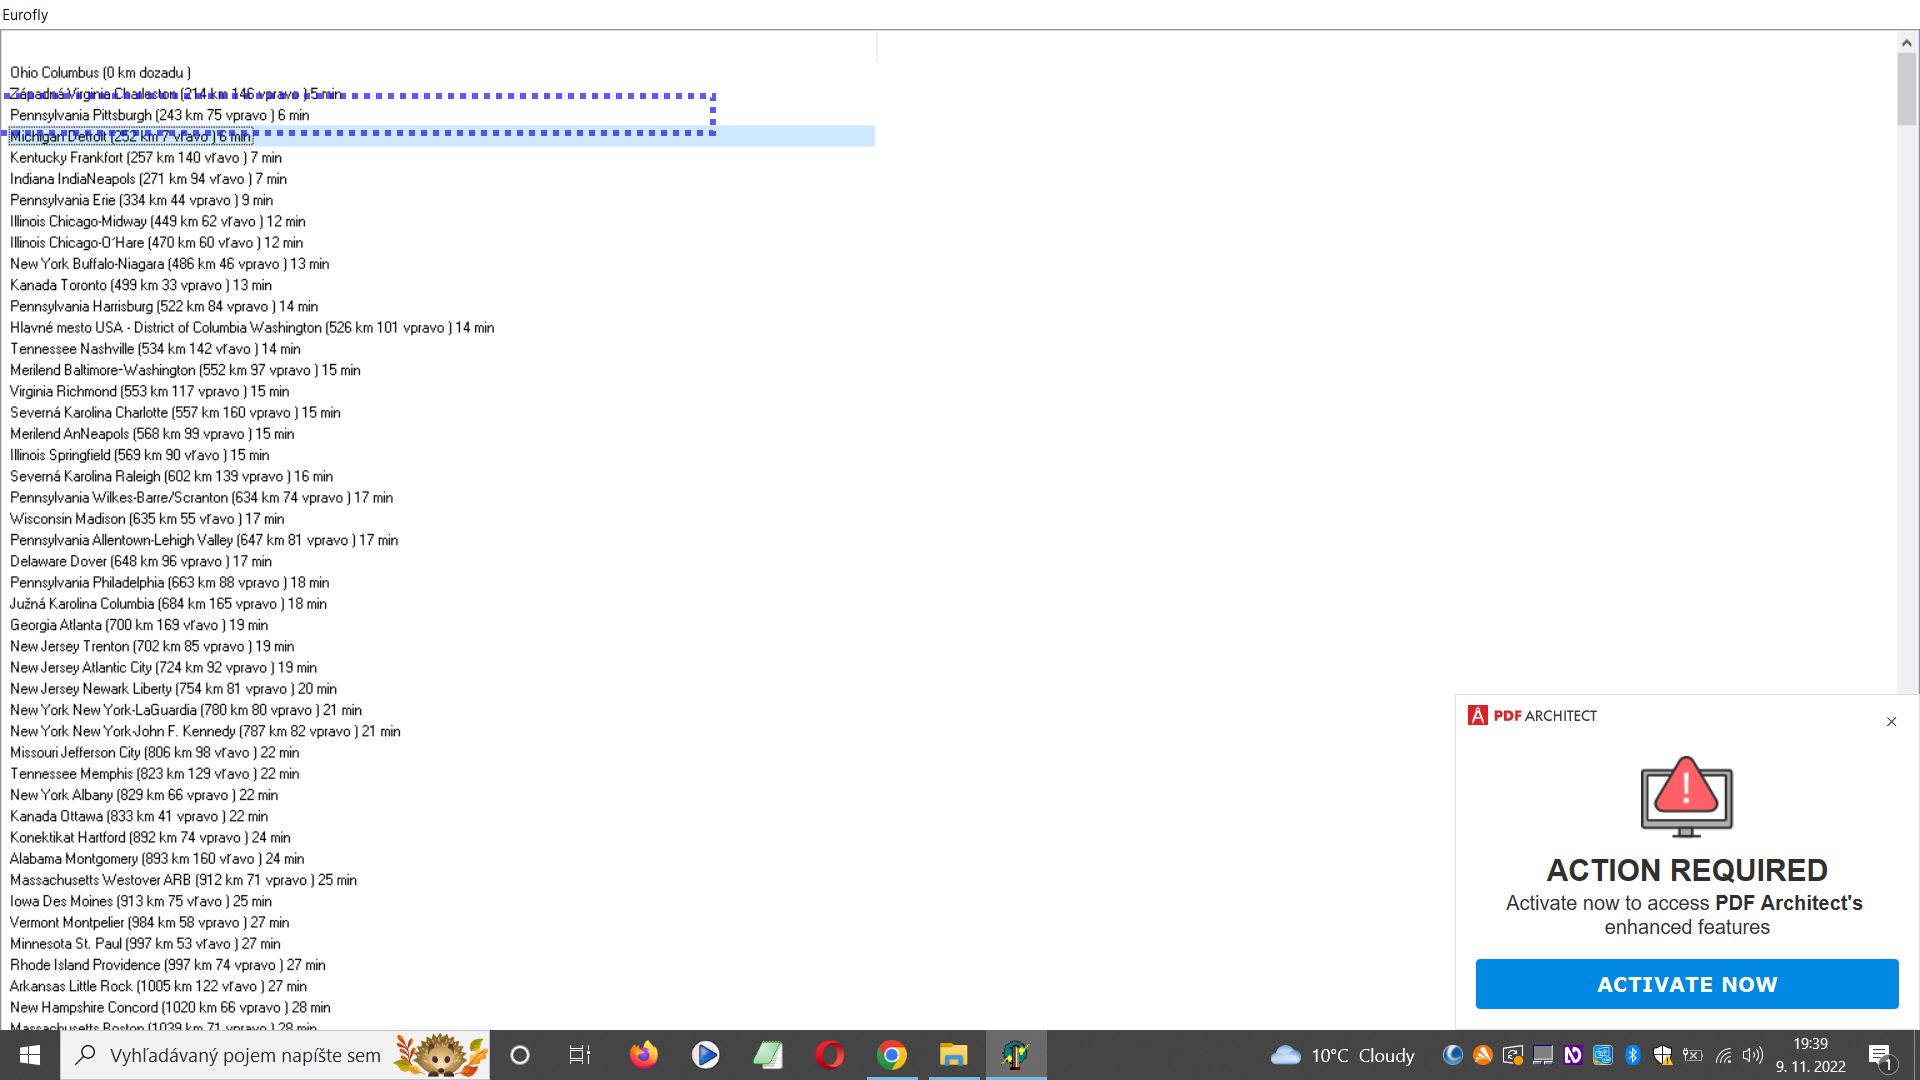Click the Intel graphics tray icon
Screen dimensions: 1920x1080
tap(1603, 1055)
